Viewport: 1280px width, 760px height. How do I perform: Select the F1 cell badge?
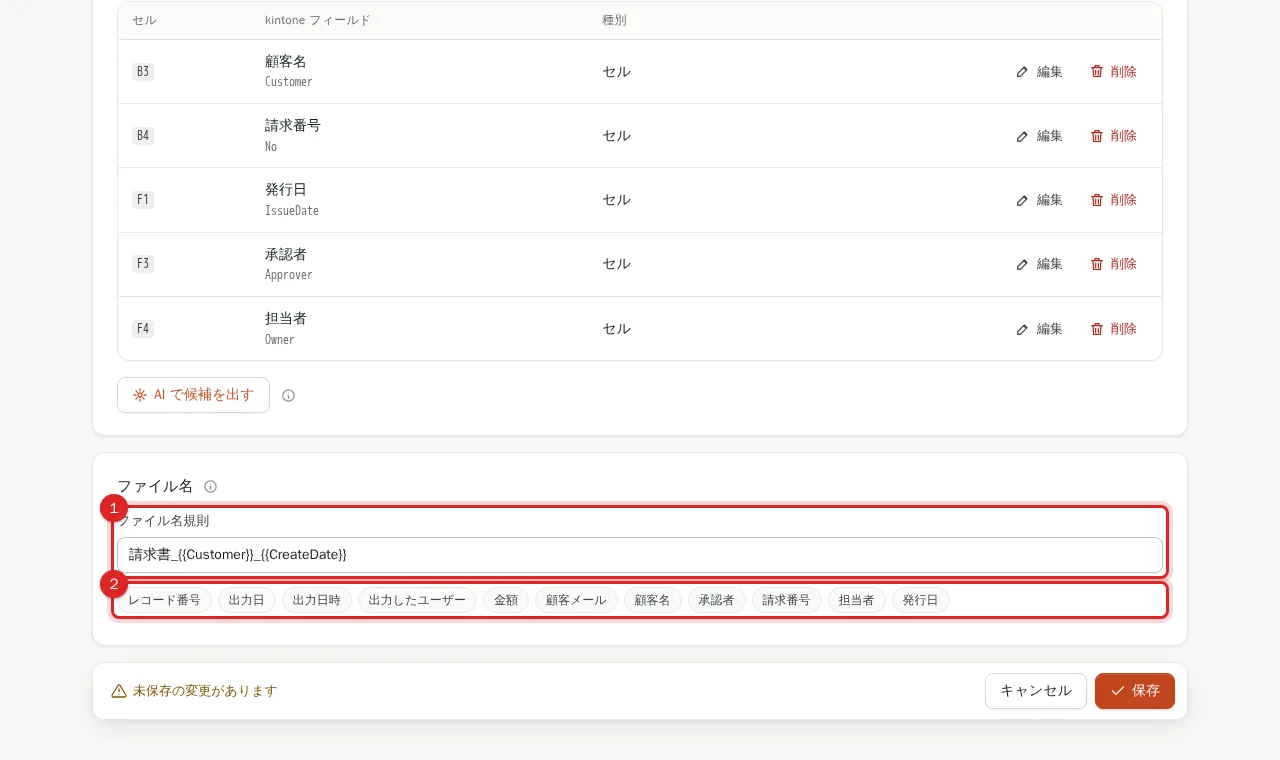(143, 200)
